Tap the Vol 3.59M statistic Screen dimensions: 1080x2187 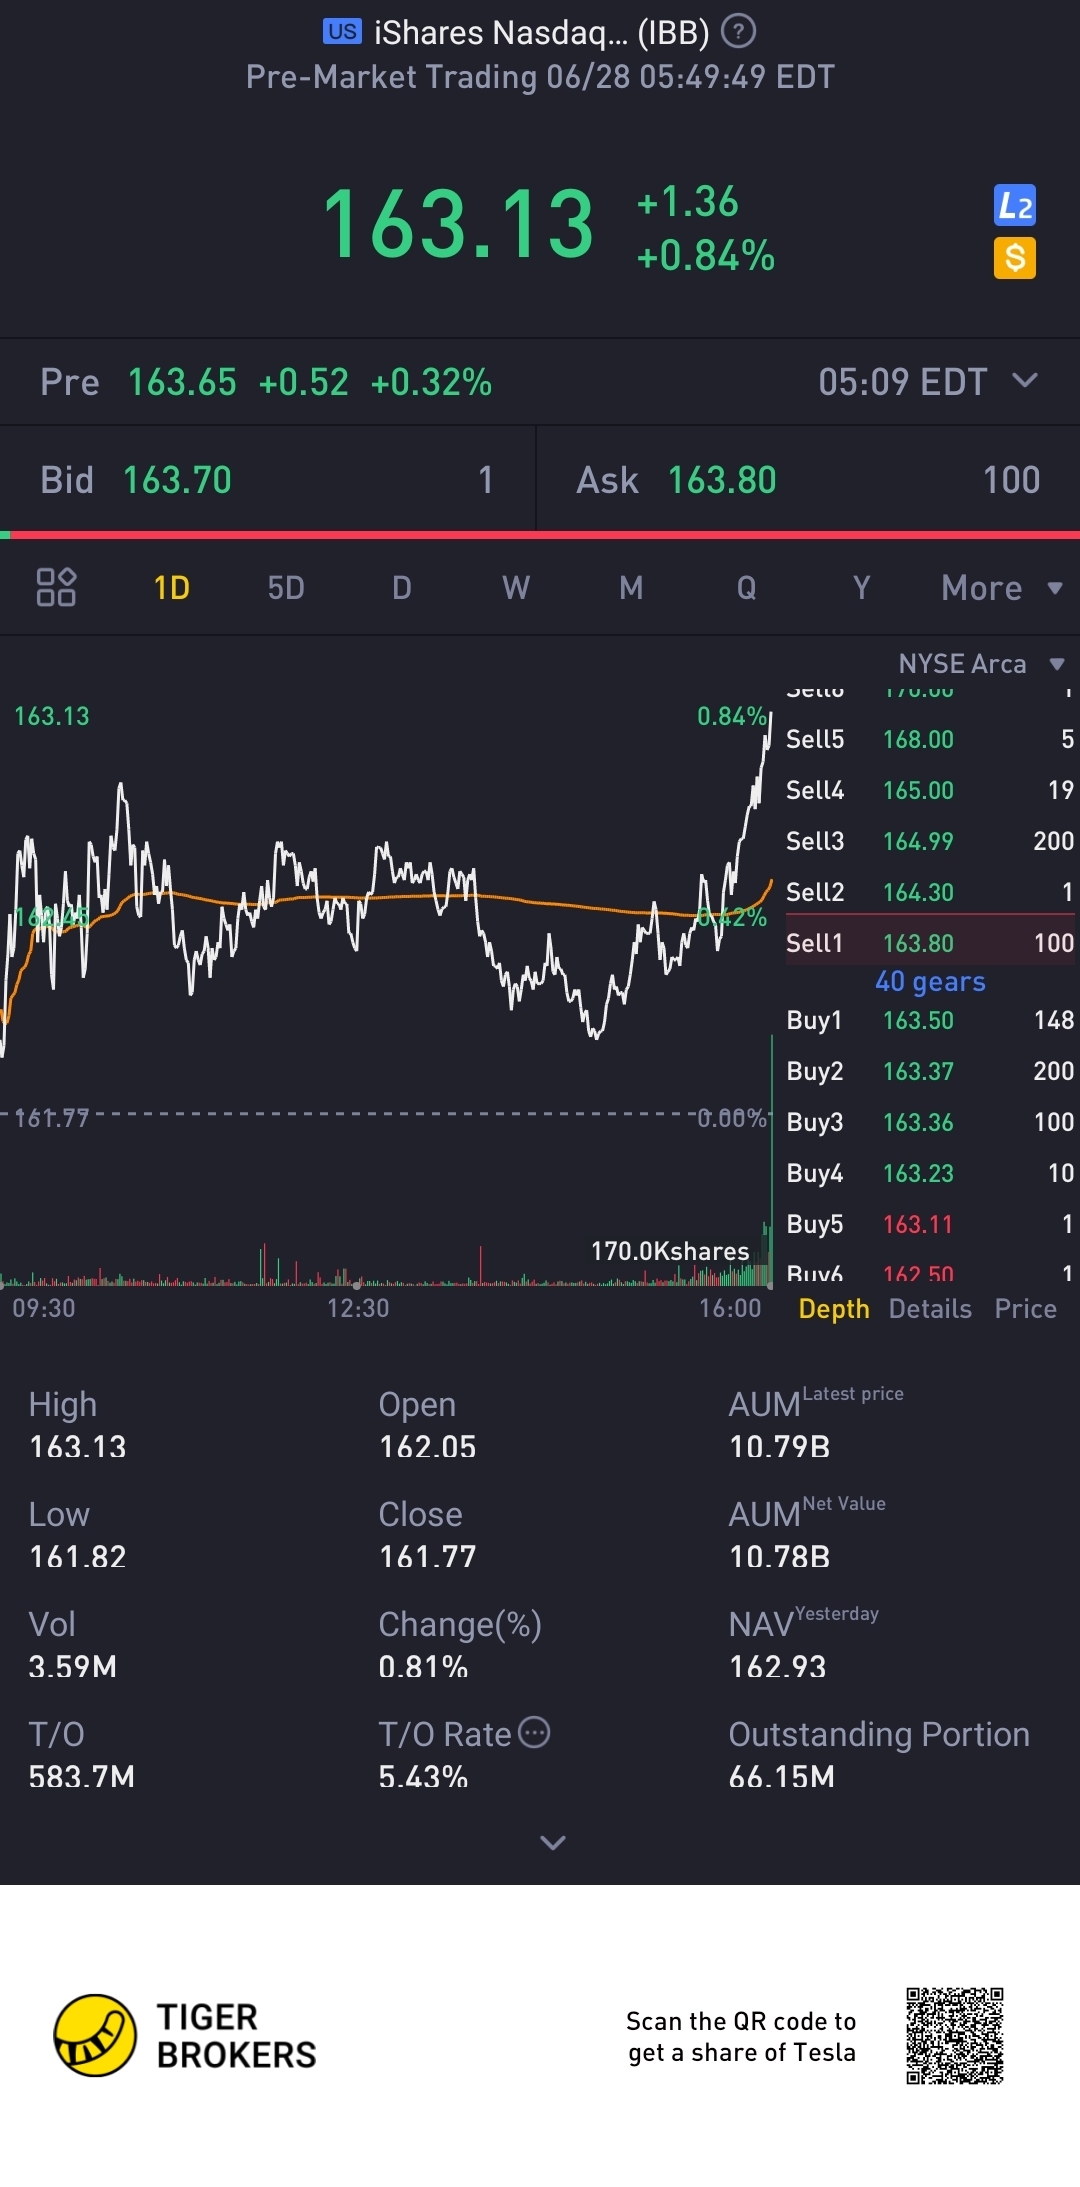coord(72,1645)
